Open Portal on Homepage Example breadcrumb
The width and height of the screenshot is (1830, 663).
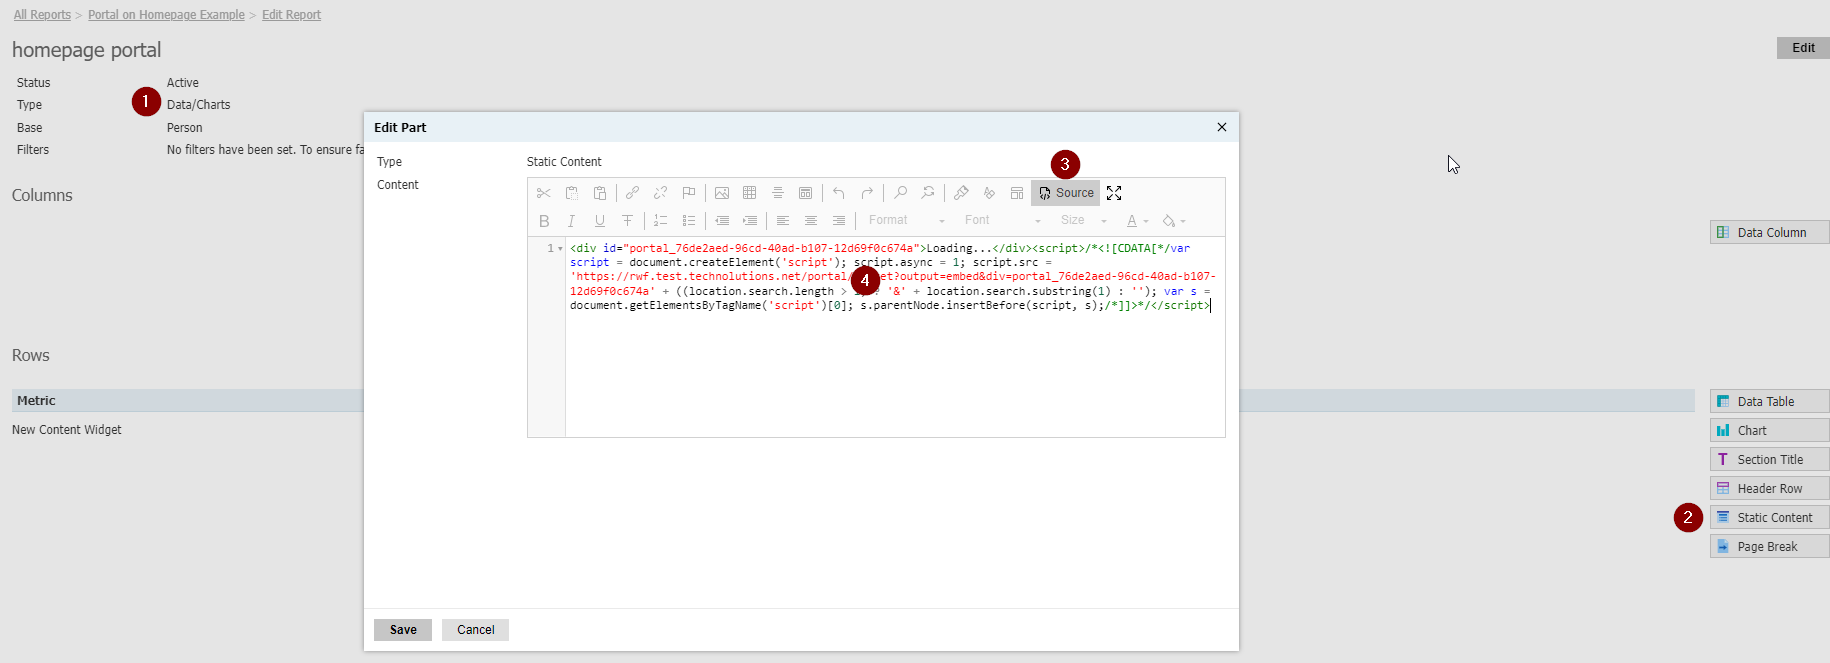166,15
